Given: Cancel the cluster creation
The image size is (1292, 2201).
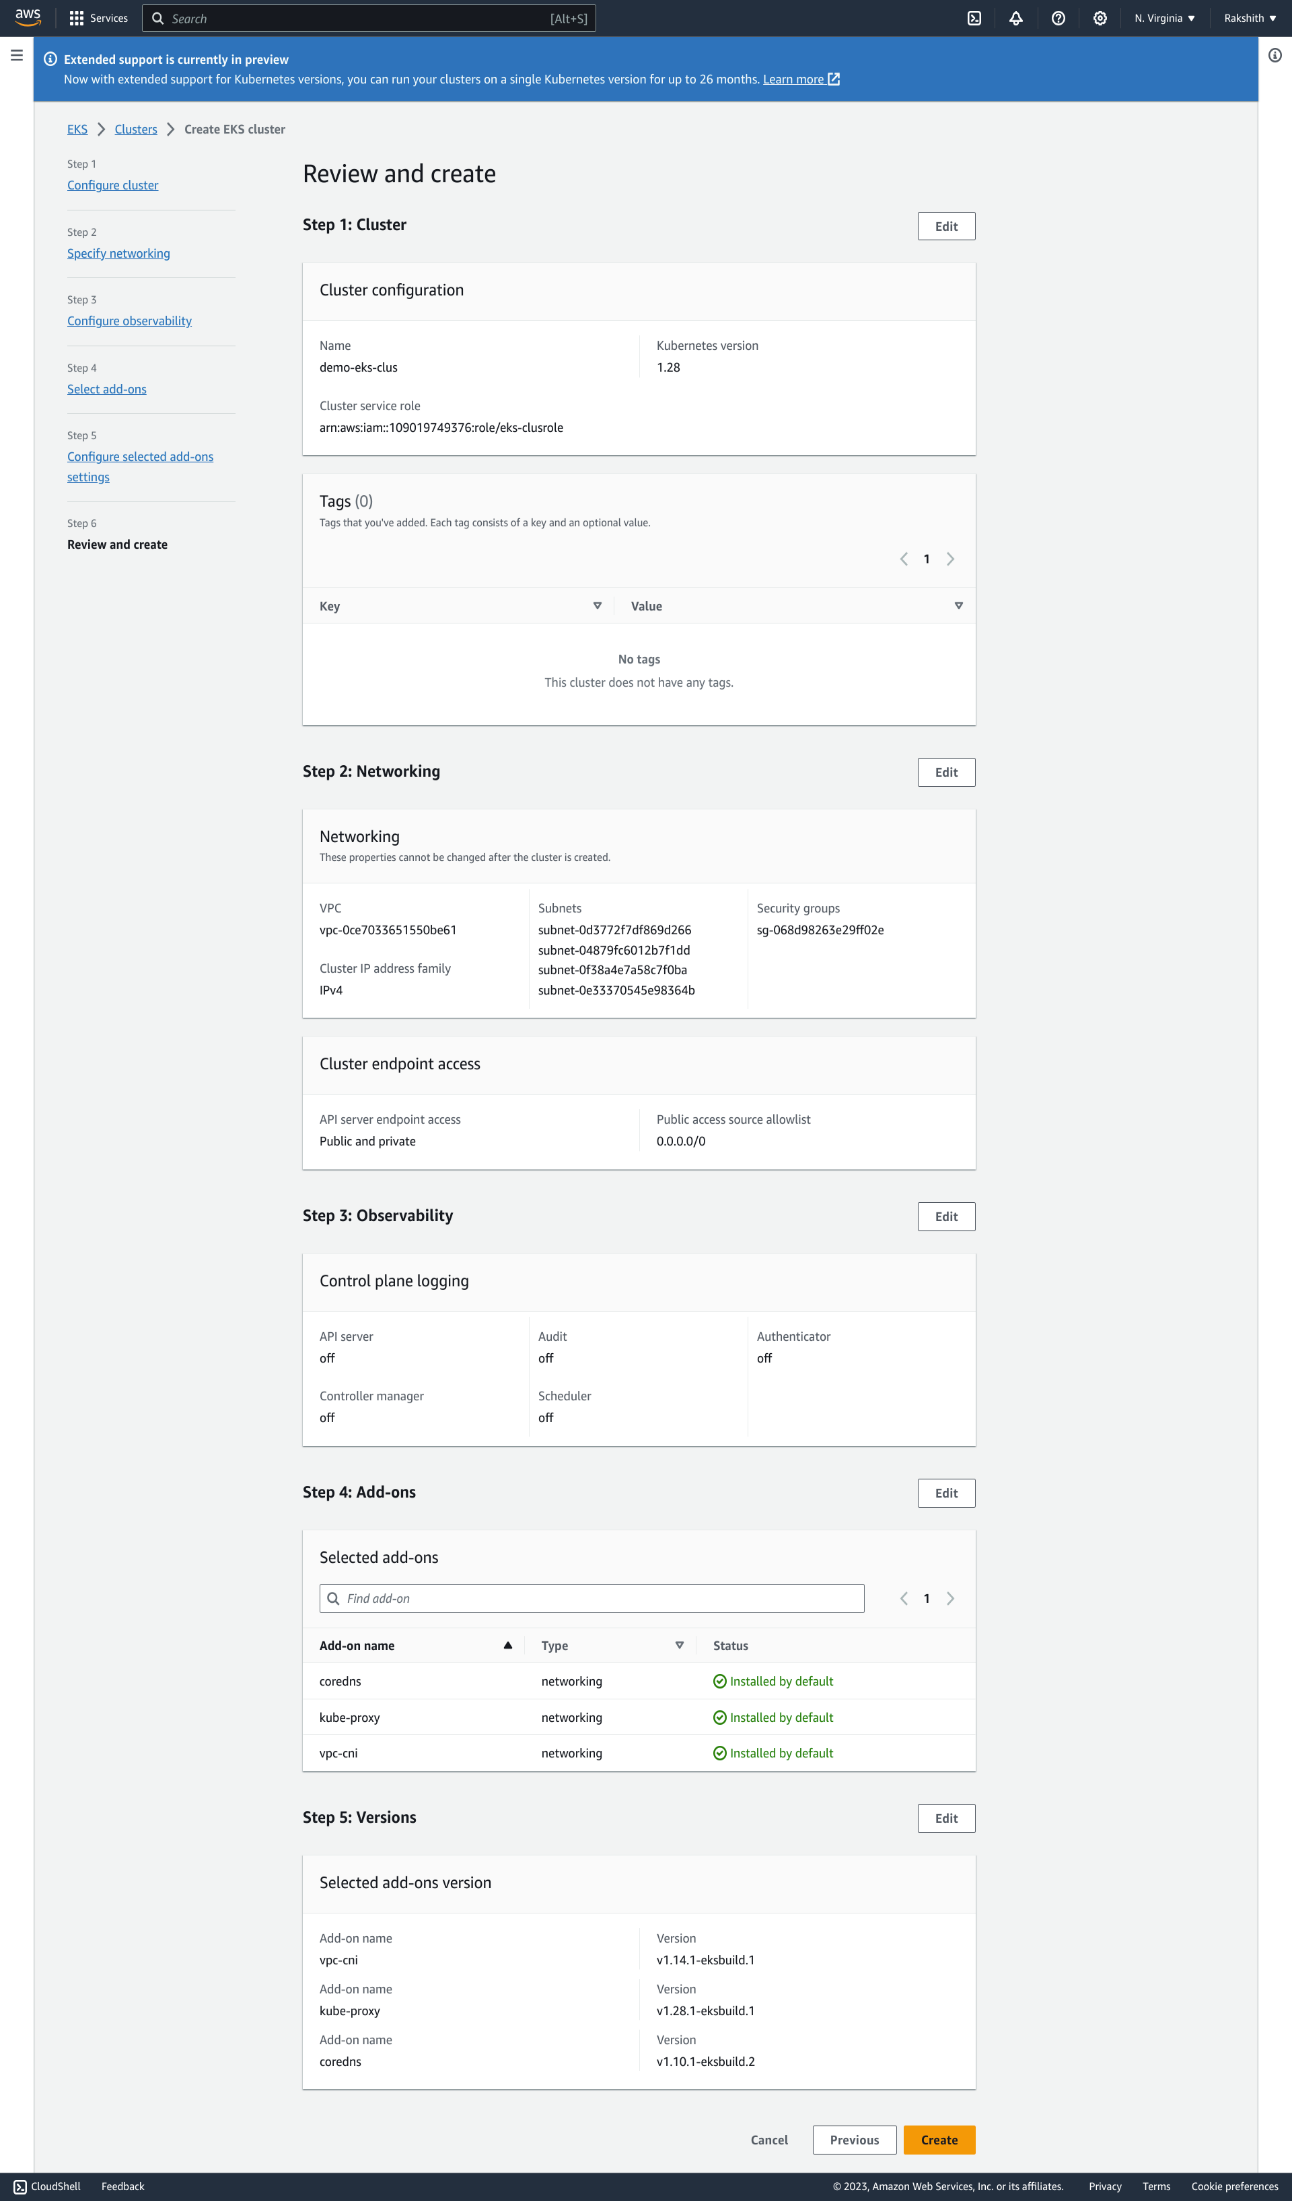Looking at the screenshot, I should (769, 2140).
